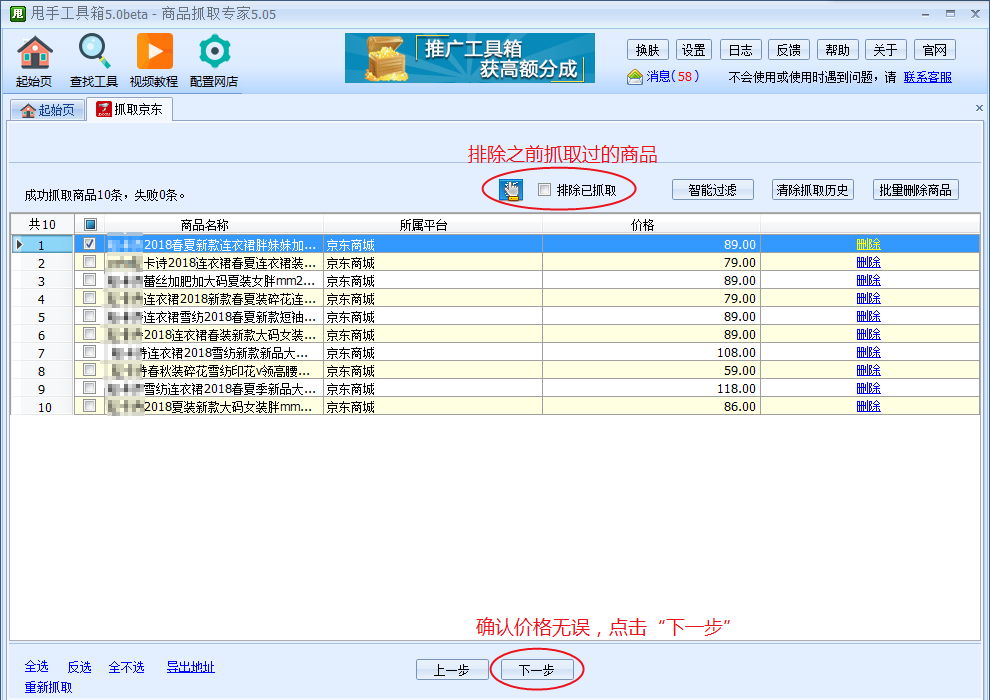Close the 抓取京东 tab panel with x

point(979,108)
